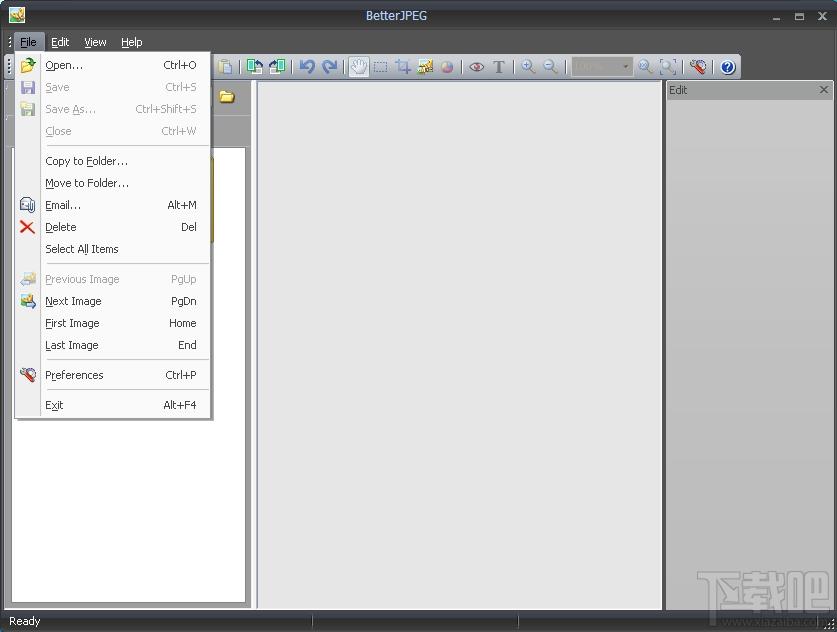Choose First Image menu entry
The width and height of the screenshot is (837, 632).
pyautogui.click(x=113, y=323)
